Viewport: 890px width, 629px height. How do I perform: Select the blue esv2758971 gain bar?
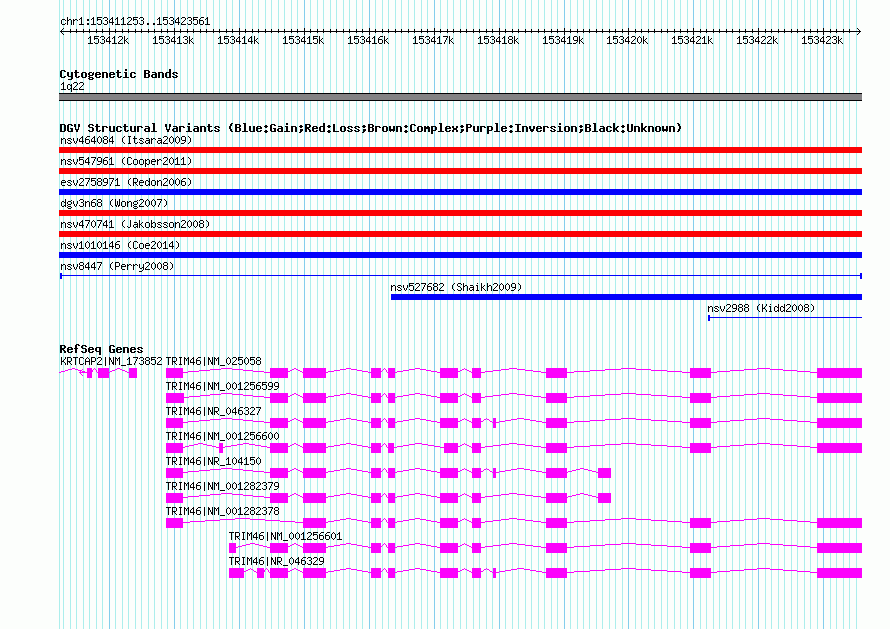tap(460, 192)
